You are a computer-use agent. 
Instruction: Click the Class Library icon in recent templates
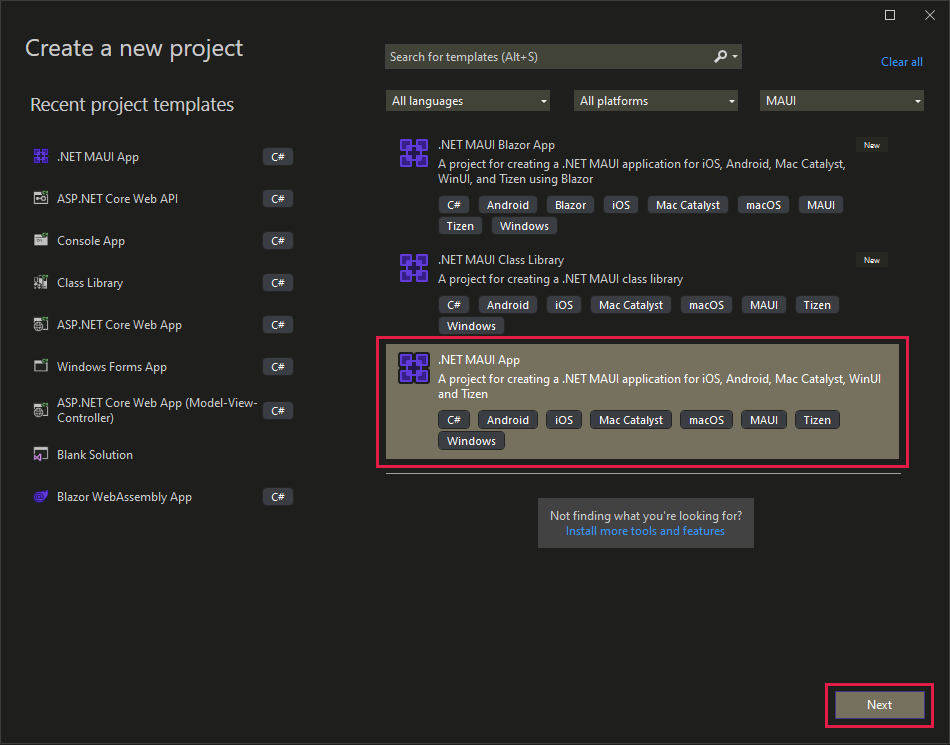click(41, 282)
